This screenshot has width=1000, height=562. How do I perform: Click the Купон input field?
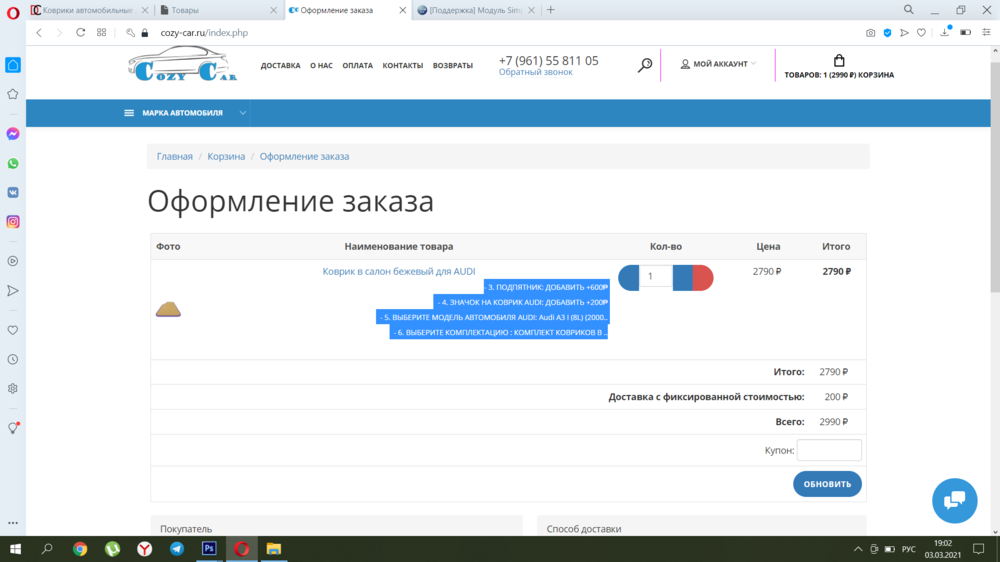click(x=829, y=450)
